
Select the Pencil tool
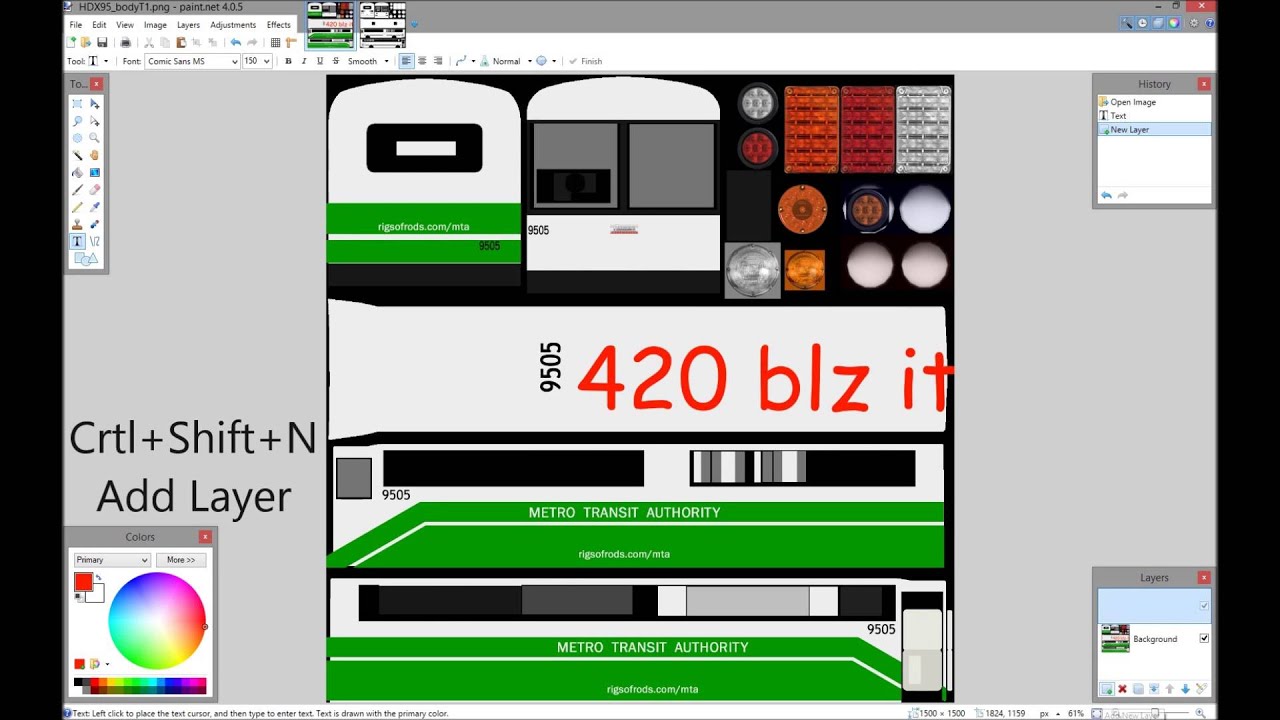pyautogui.click(x=77, y=207)
